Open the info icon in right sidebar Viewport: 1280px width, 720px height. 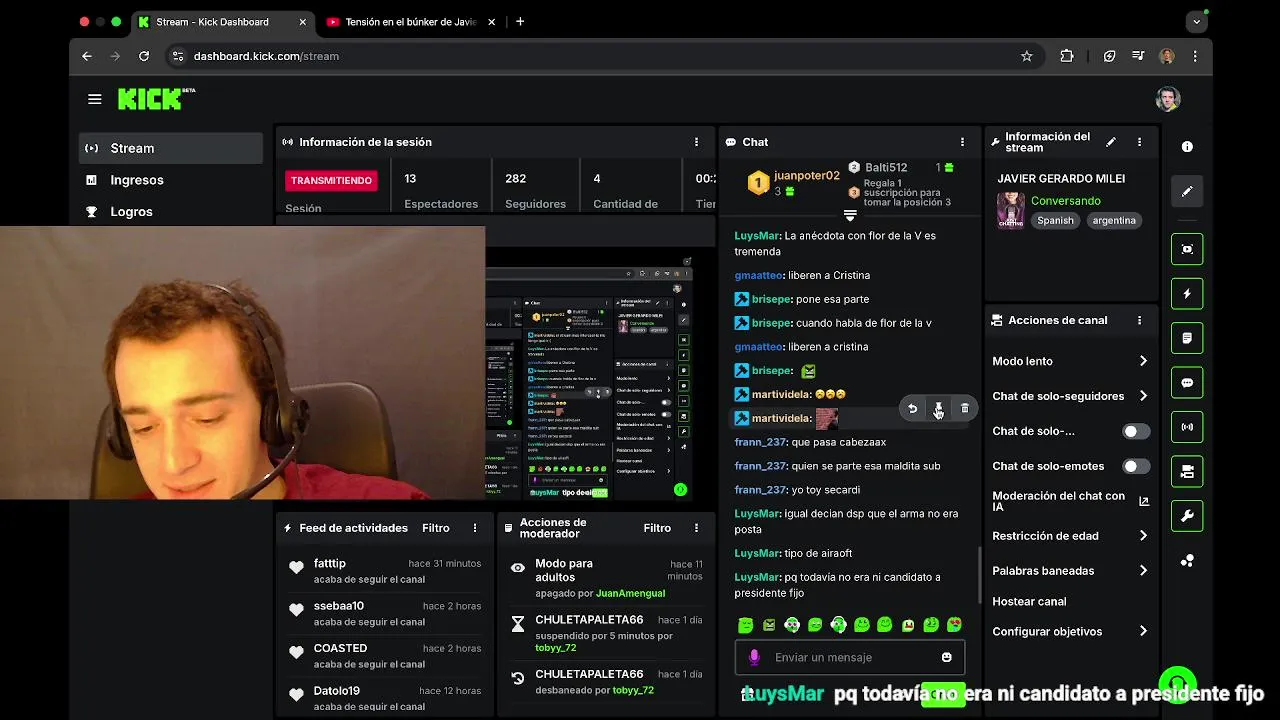(1187, 147)
